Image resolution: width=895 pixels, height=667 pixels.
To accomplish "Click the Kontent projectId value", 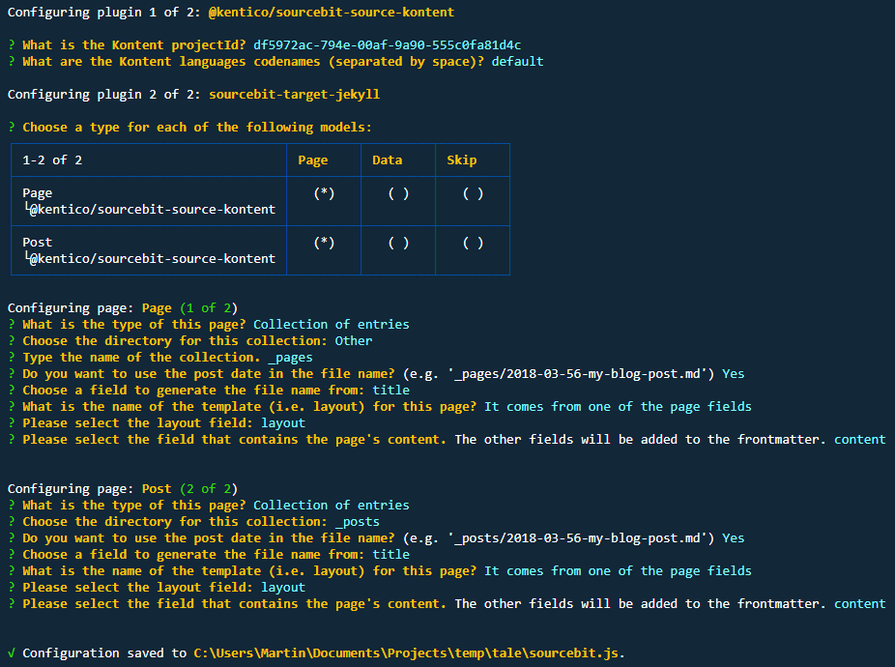I will click(386, 45).
